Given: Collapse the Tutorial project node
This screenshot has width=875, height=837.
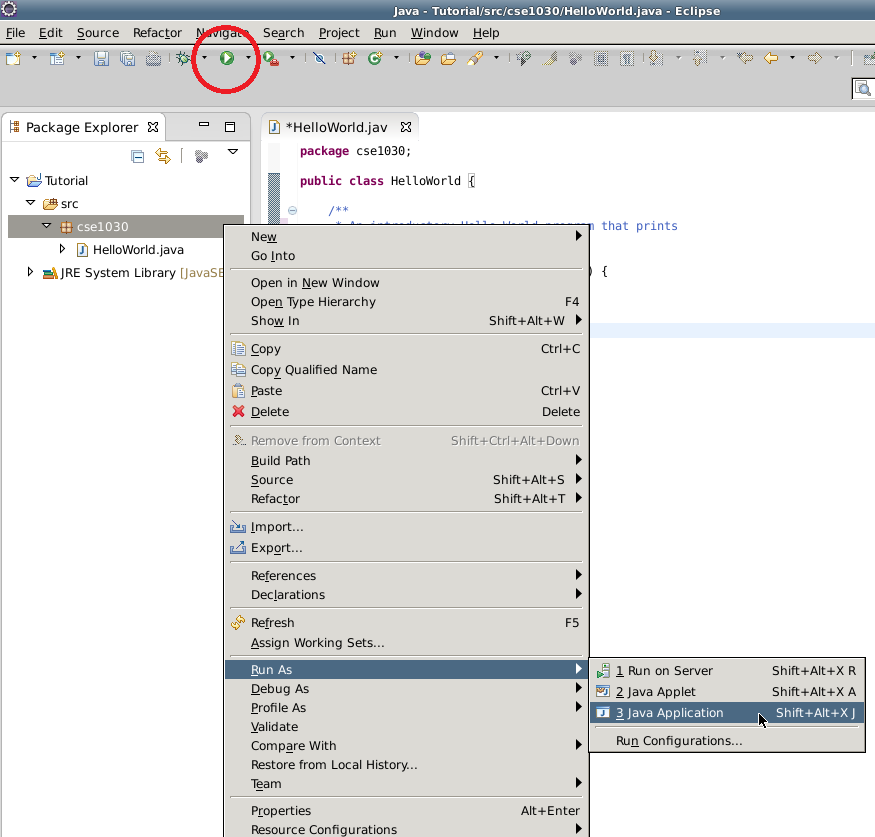Looking at the screenshot, I should (x=15, y=180).
